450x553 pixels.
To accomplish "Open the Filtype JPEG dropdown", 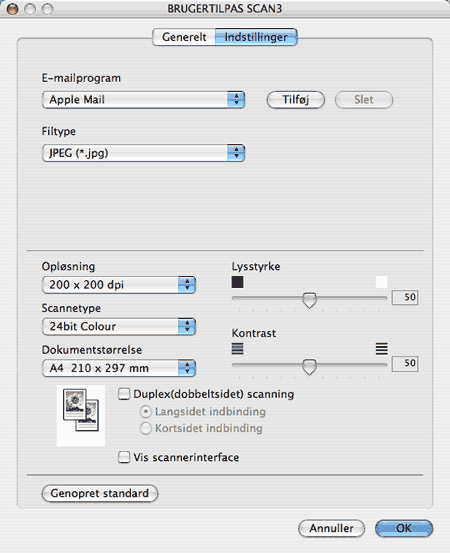I will pyautogui.click(x=143, y=153).
